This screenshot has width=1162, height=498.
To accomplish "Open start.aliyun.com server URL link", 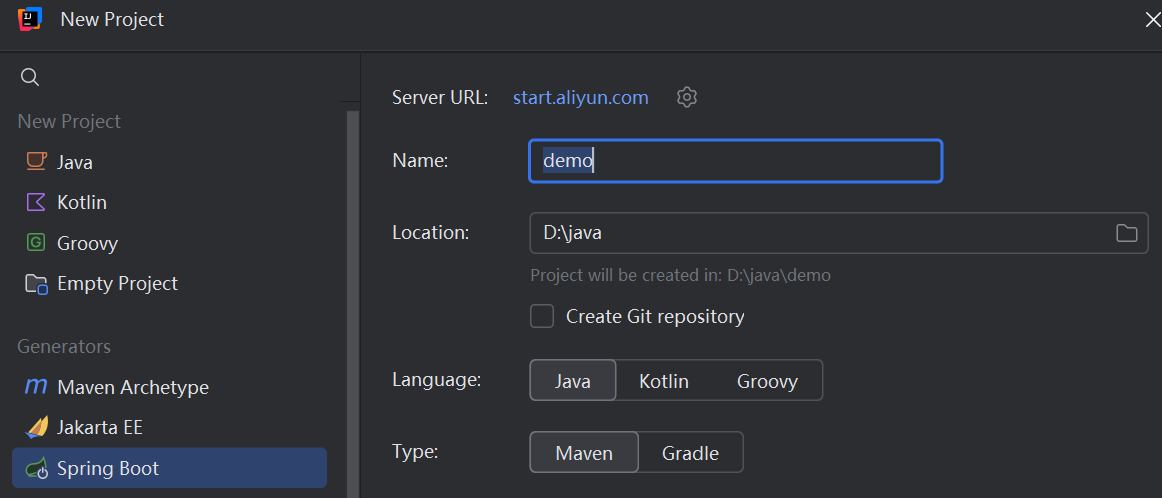I will 580,97.
